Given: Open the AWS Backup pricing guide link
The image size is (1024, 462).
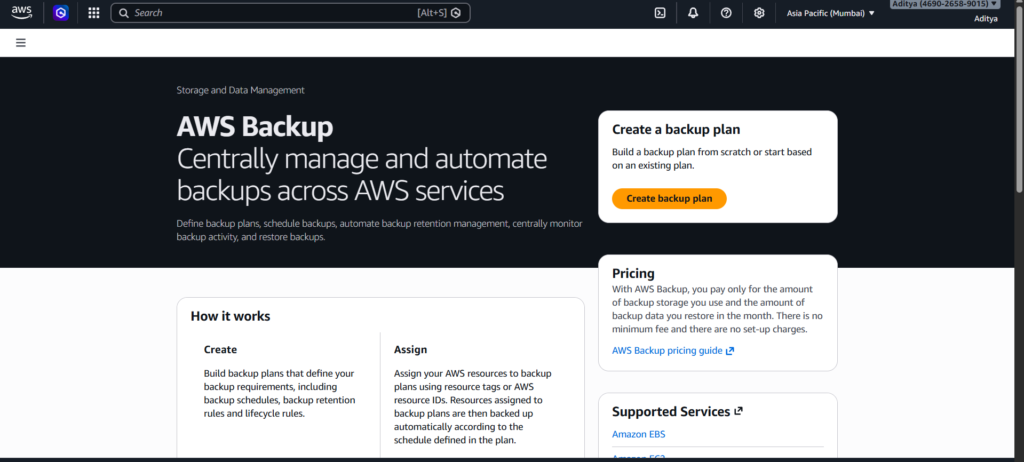Looking at the screenshot, I should point(667,351).
